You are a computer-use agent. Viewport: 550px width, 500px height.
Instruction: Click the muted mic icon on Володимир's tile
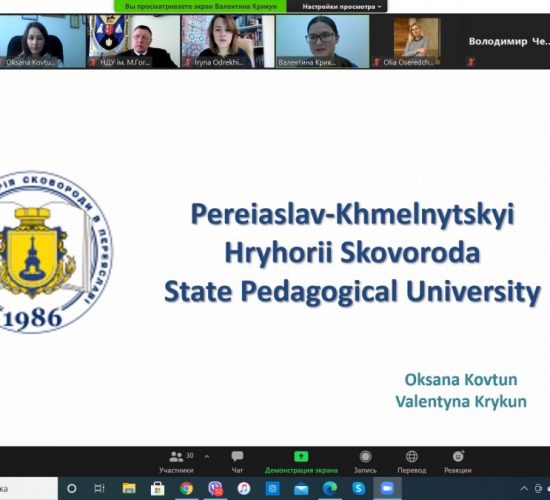click(x=471, y=62)
